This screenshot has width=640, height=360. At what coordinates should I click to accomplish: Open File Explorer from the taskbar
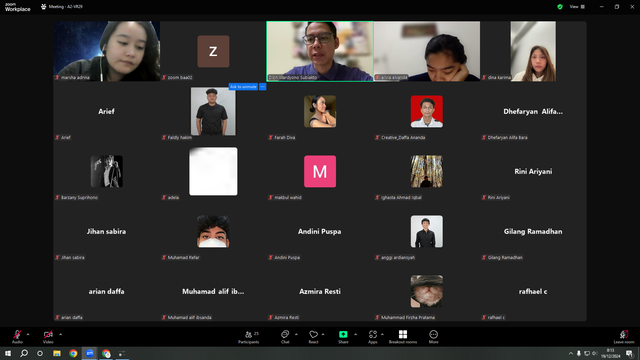click(x=57, y=353)
